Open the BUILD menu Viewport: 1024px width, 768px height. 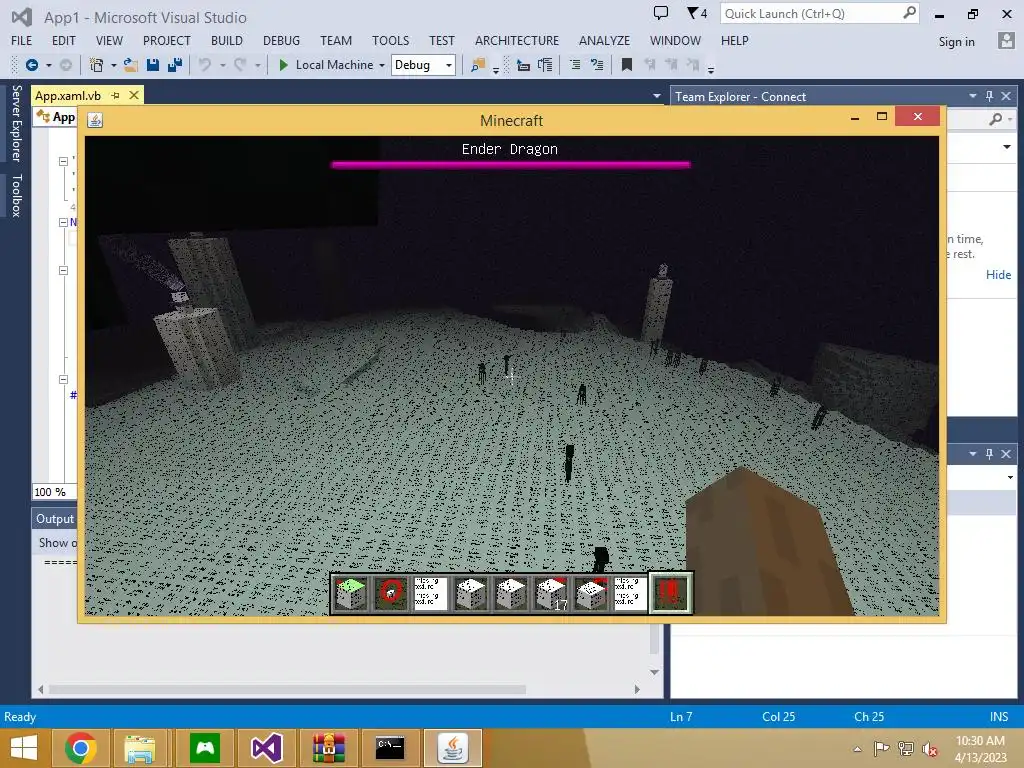[227, 40]
